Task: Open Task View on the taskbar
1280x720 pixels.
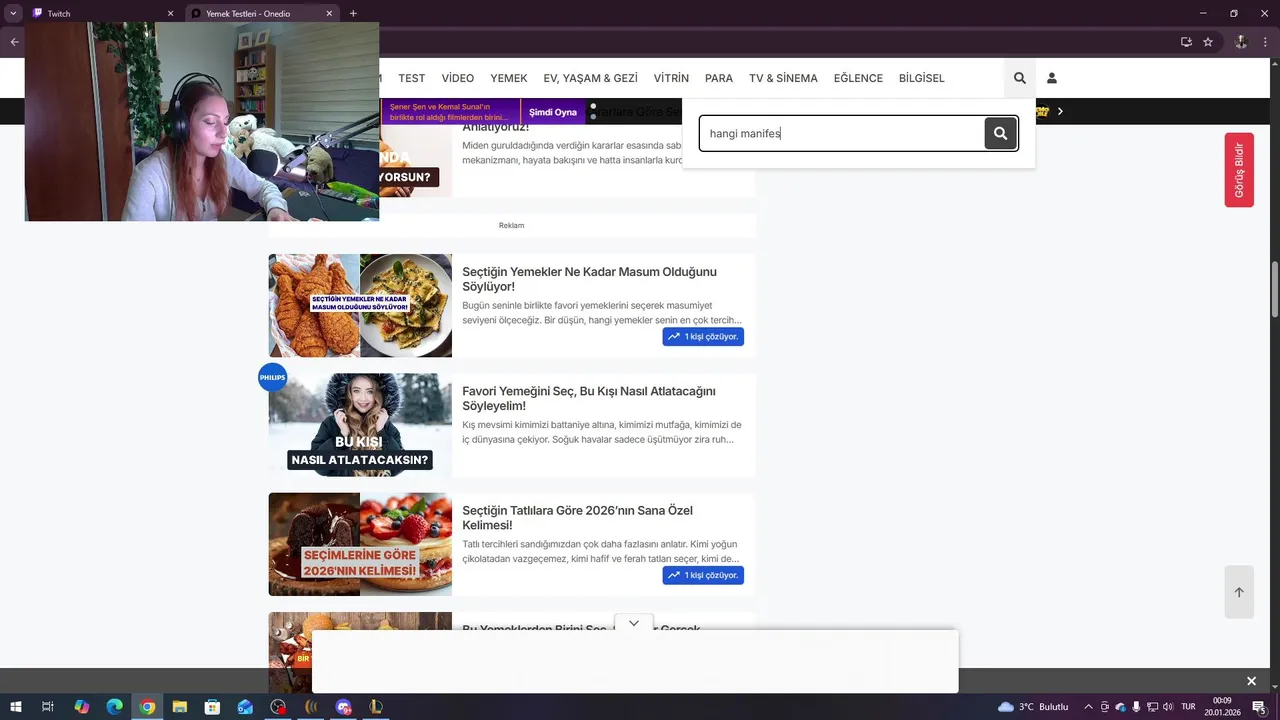Action: click(47, 707)
